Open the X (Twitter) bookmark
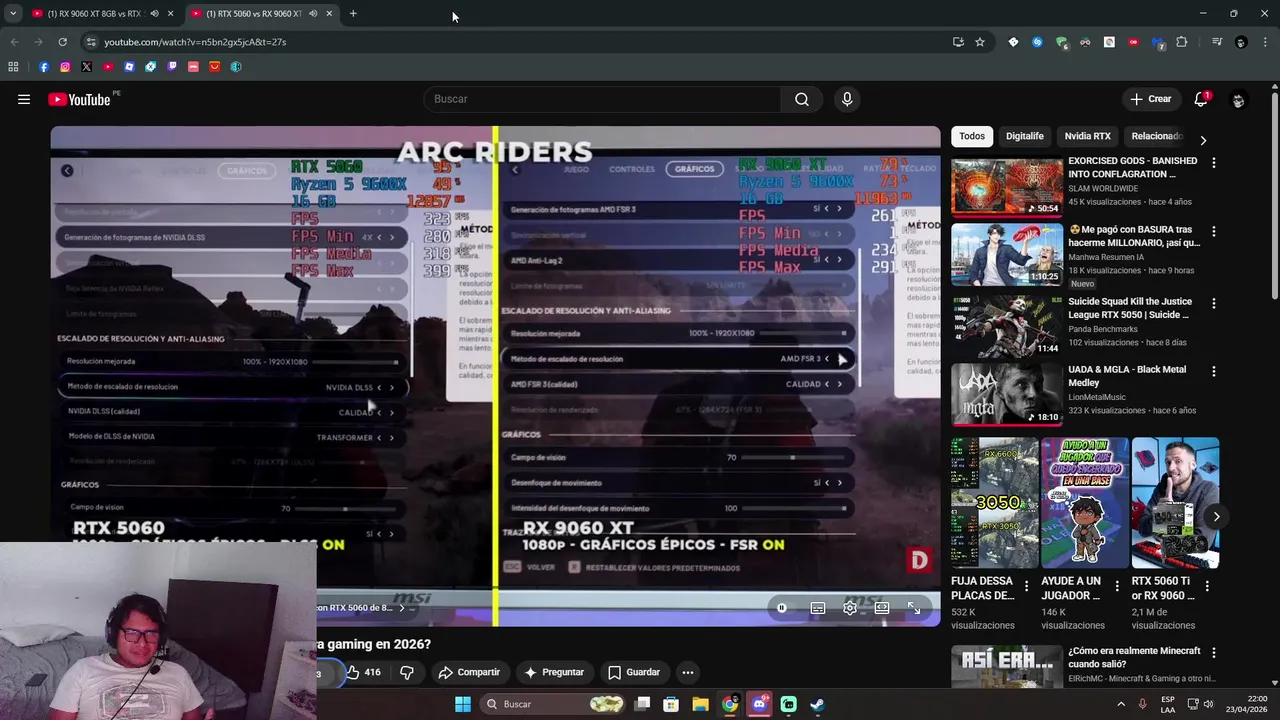This screenshot has height=720, width=1280. 86,67
